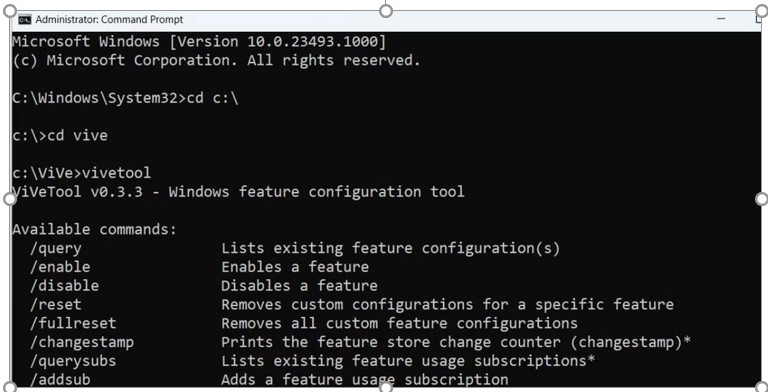
Task: Minimize the Administrator Command Prompt window
Action: [721, 19]
